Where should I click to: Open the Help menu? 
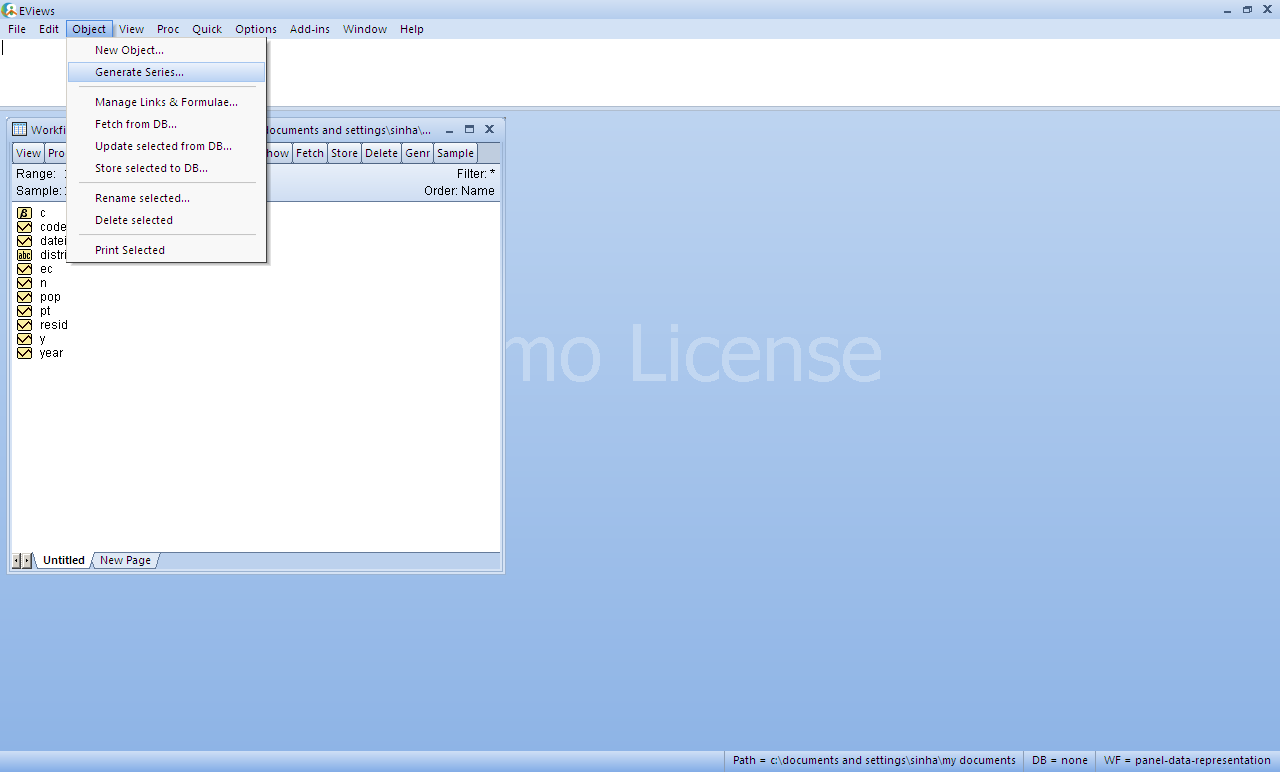coord(412,29)
